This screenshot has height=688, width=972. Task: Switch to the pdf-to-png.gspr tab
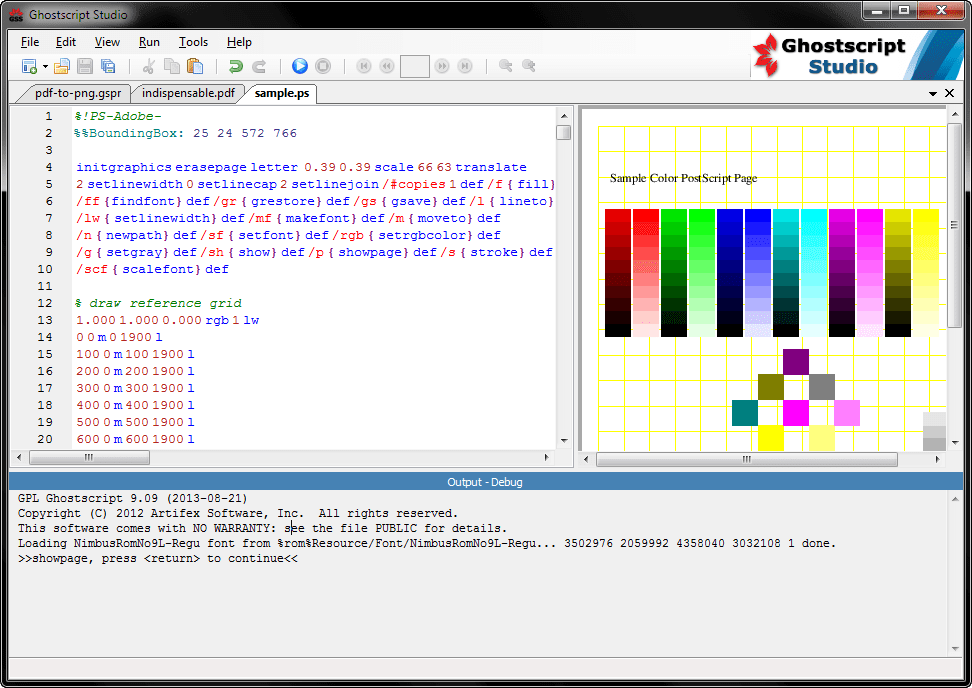78,93
